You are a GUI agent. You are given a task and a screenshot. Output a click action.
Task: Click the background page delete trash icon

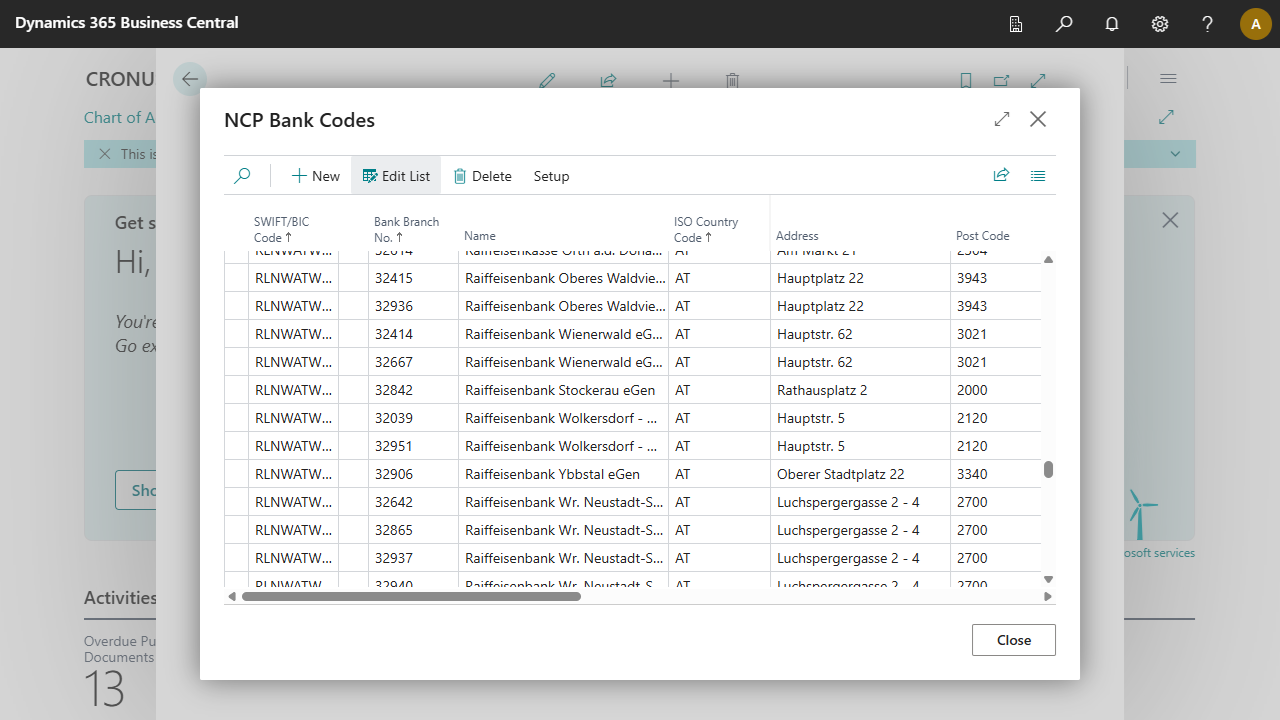click(x=732, y=81)
